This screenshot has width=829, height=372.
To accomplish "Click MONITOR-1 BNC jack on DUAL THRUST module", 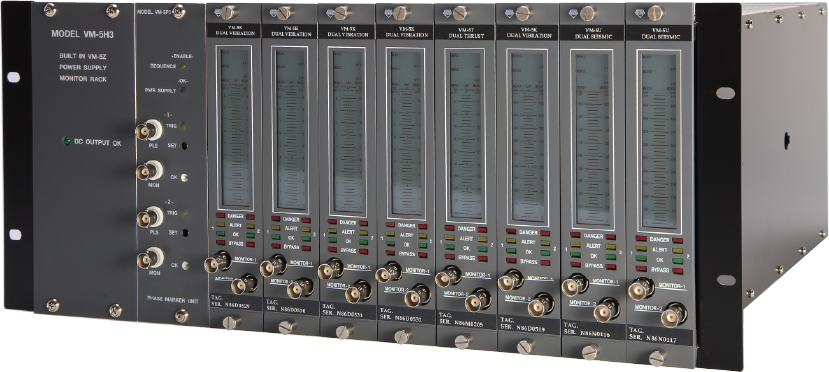I will click(448, 276).
